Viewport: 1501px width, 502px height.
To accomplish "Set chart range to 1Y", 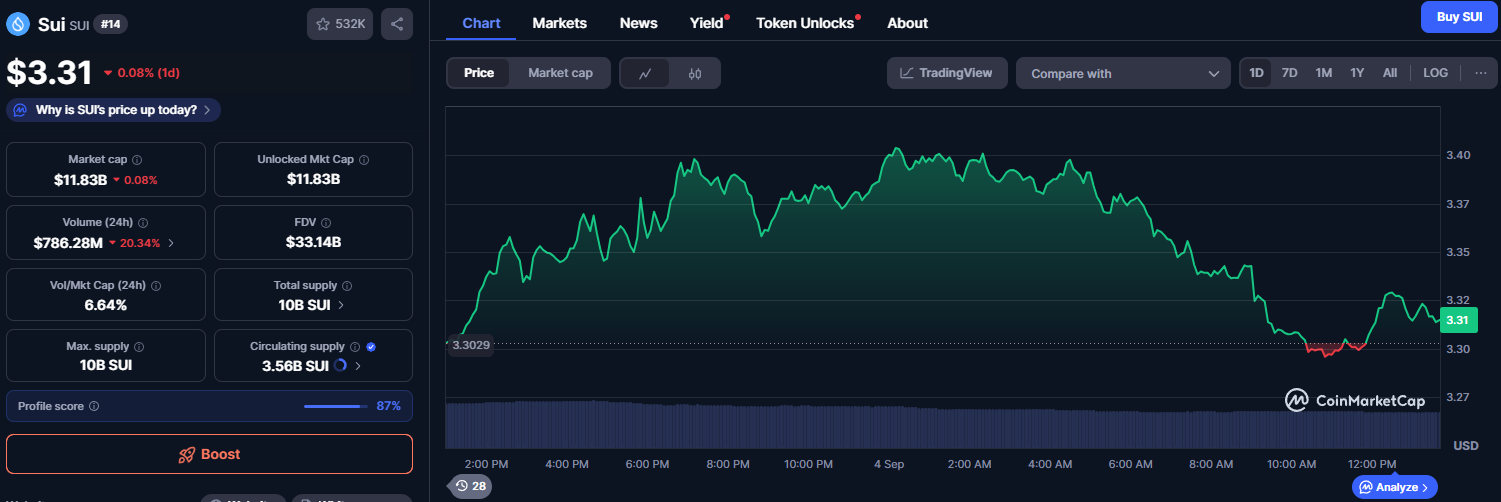I will [1357, 73].
